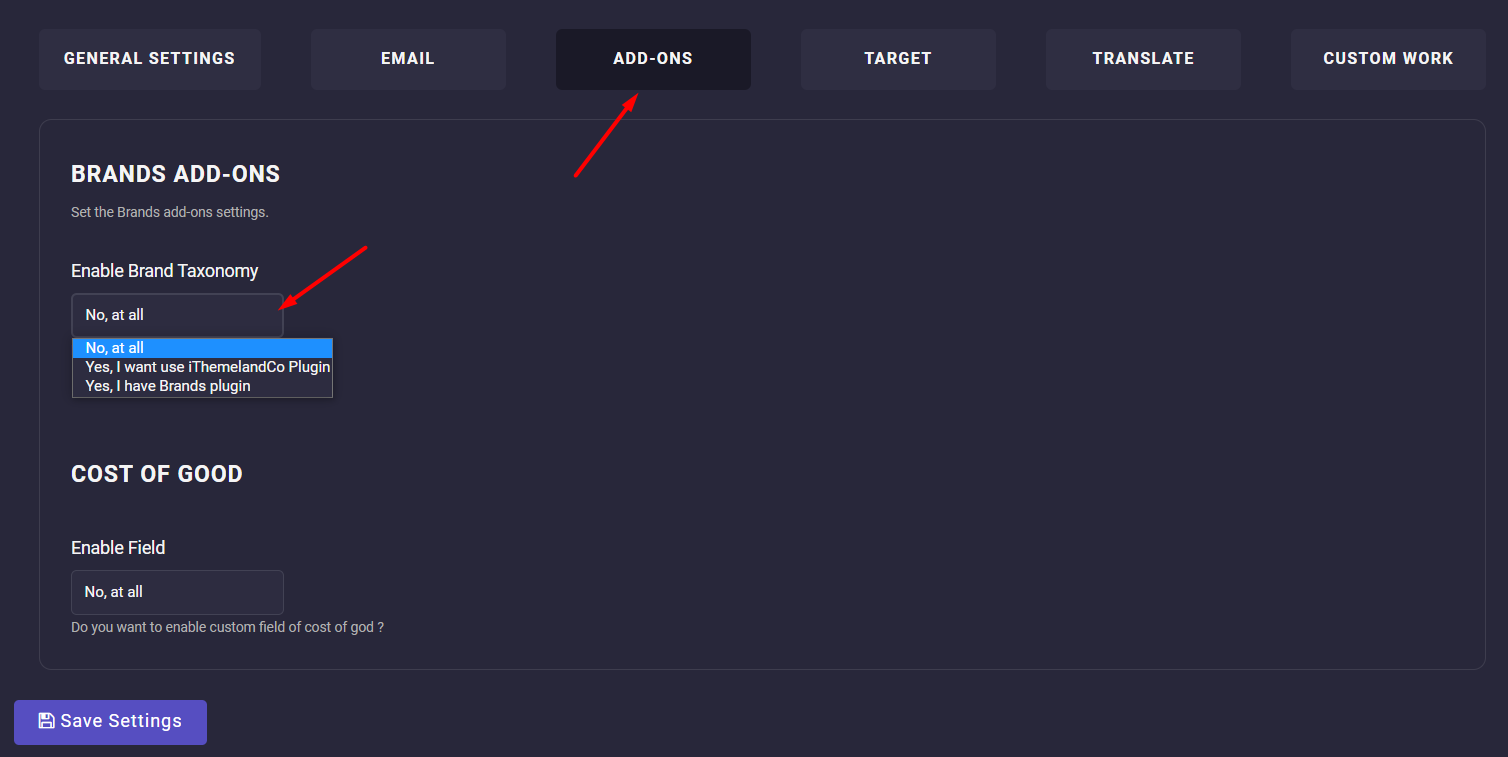1508x757 pixels.
Task: Open the General Settings tab
Action: [x=150, y=59]
